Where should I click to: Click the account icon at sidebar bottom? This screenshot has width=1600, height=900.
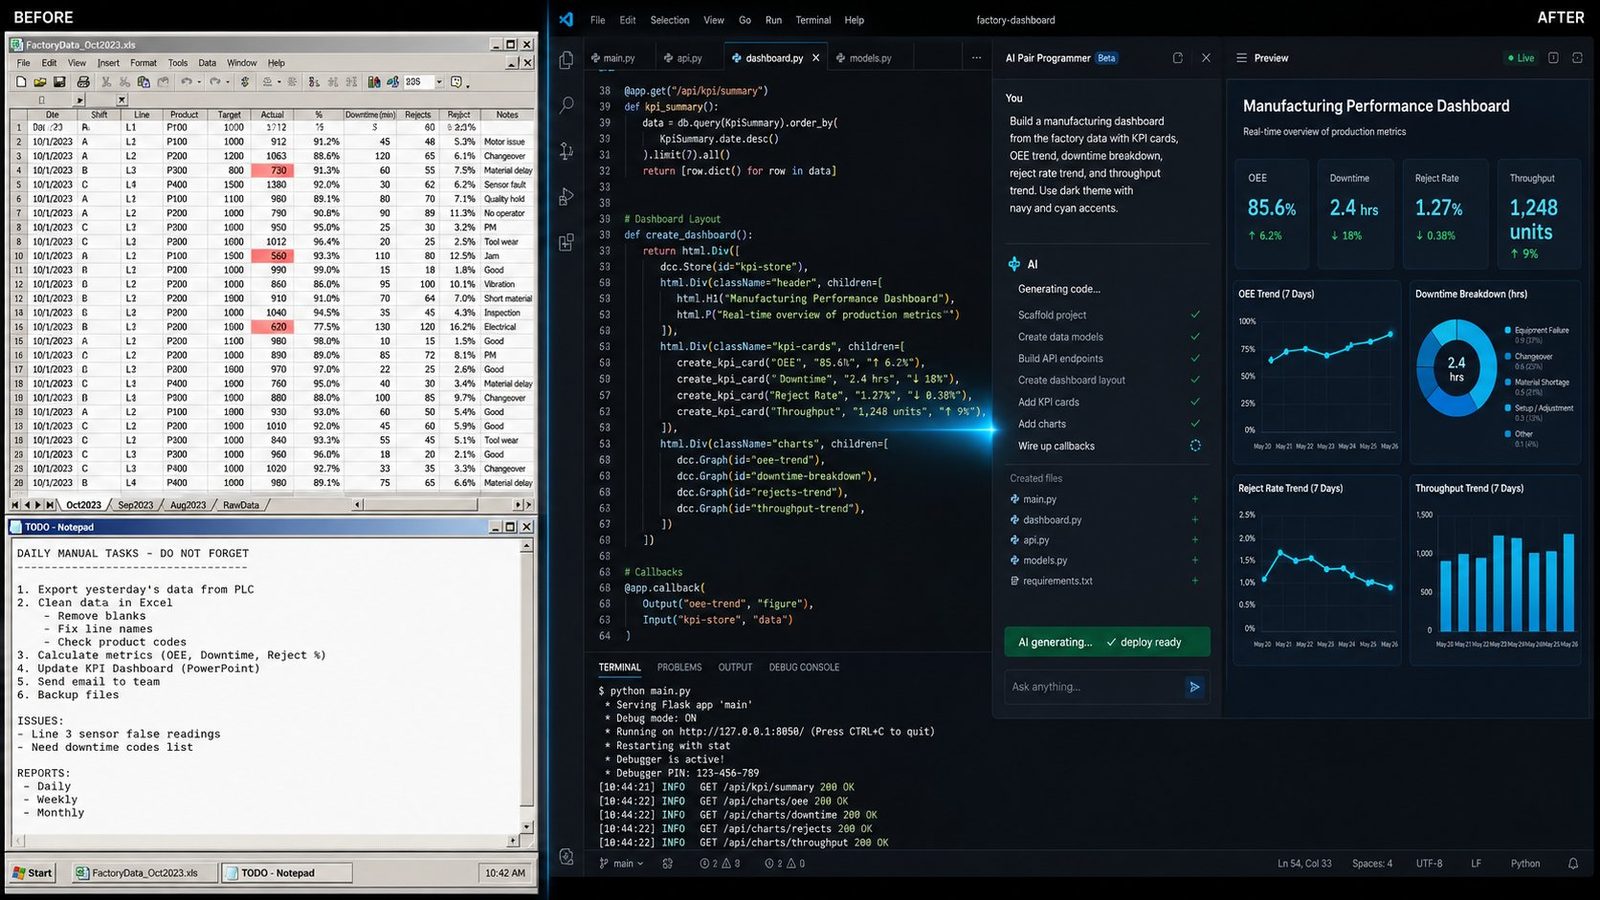coord(566,856)
